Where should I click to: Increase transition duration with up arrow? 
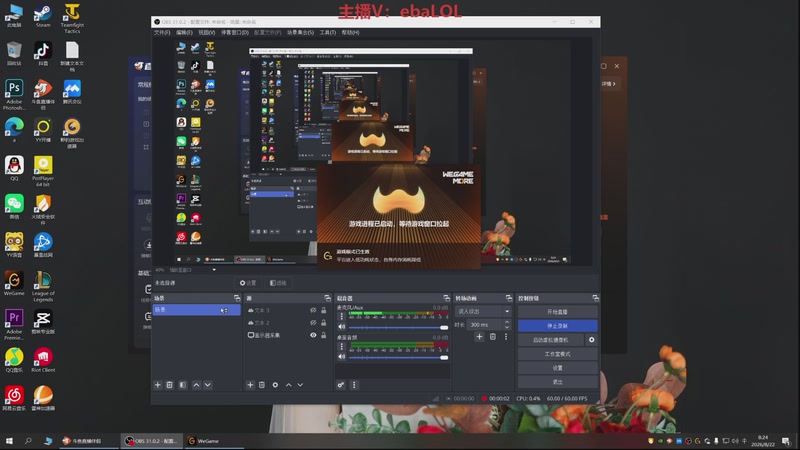[x=507, y=322]
